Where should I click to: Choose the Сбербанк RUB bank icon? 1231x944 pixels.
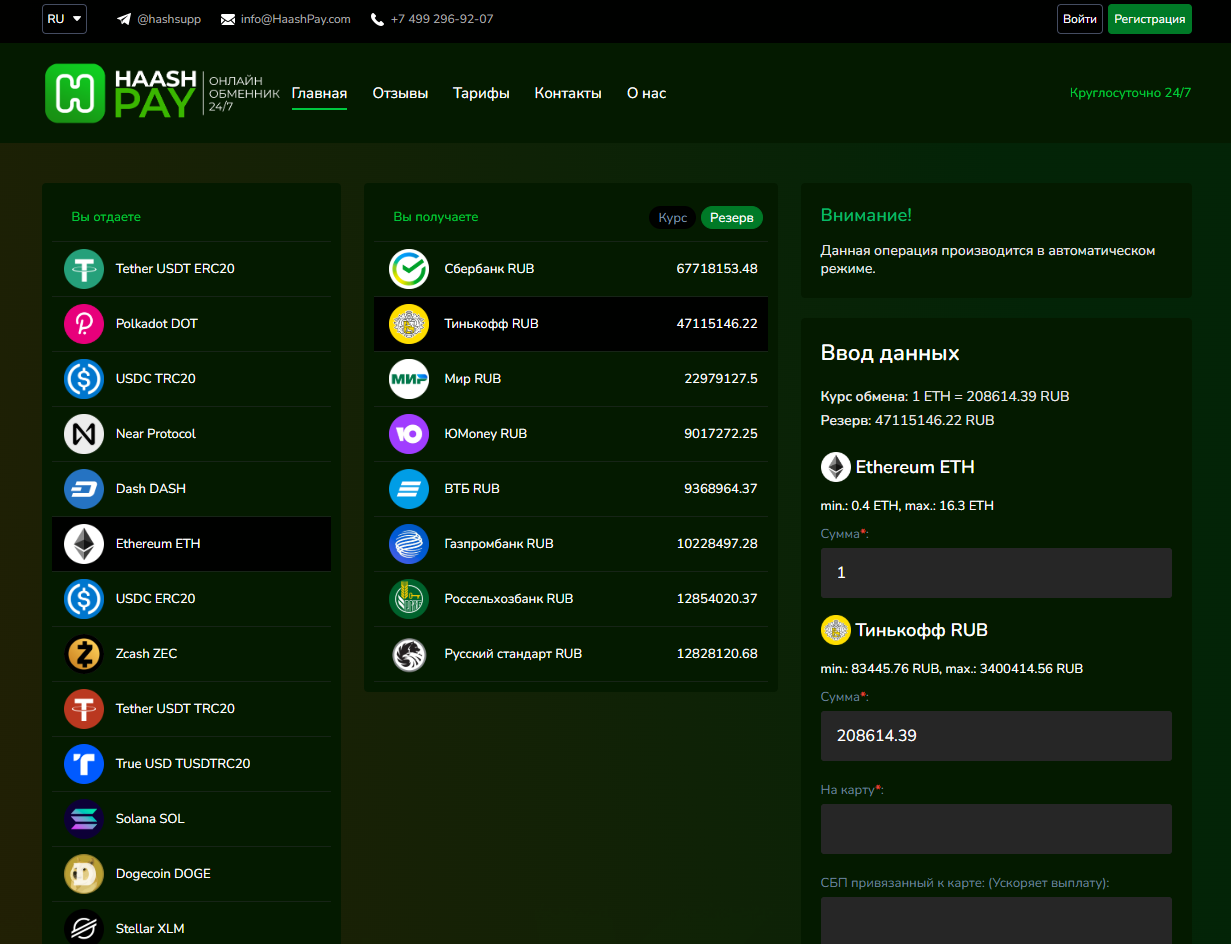[x=409, y=269]
